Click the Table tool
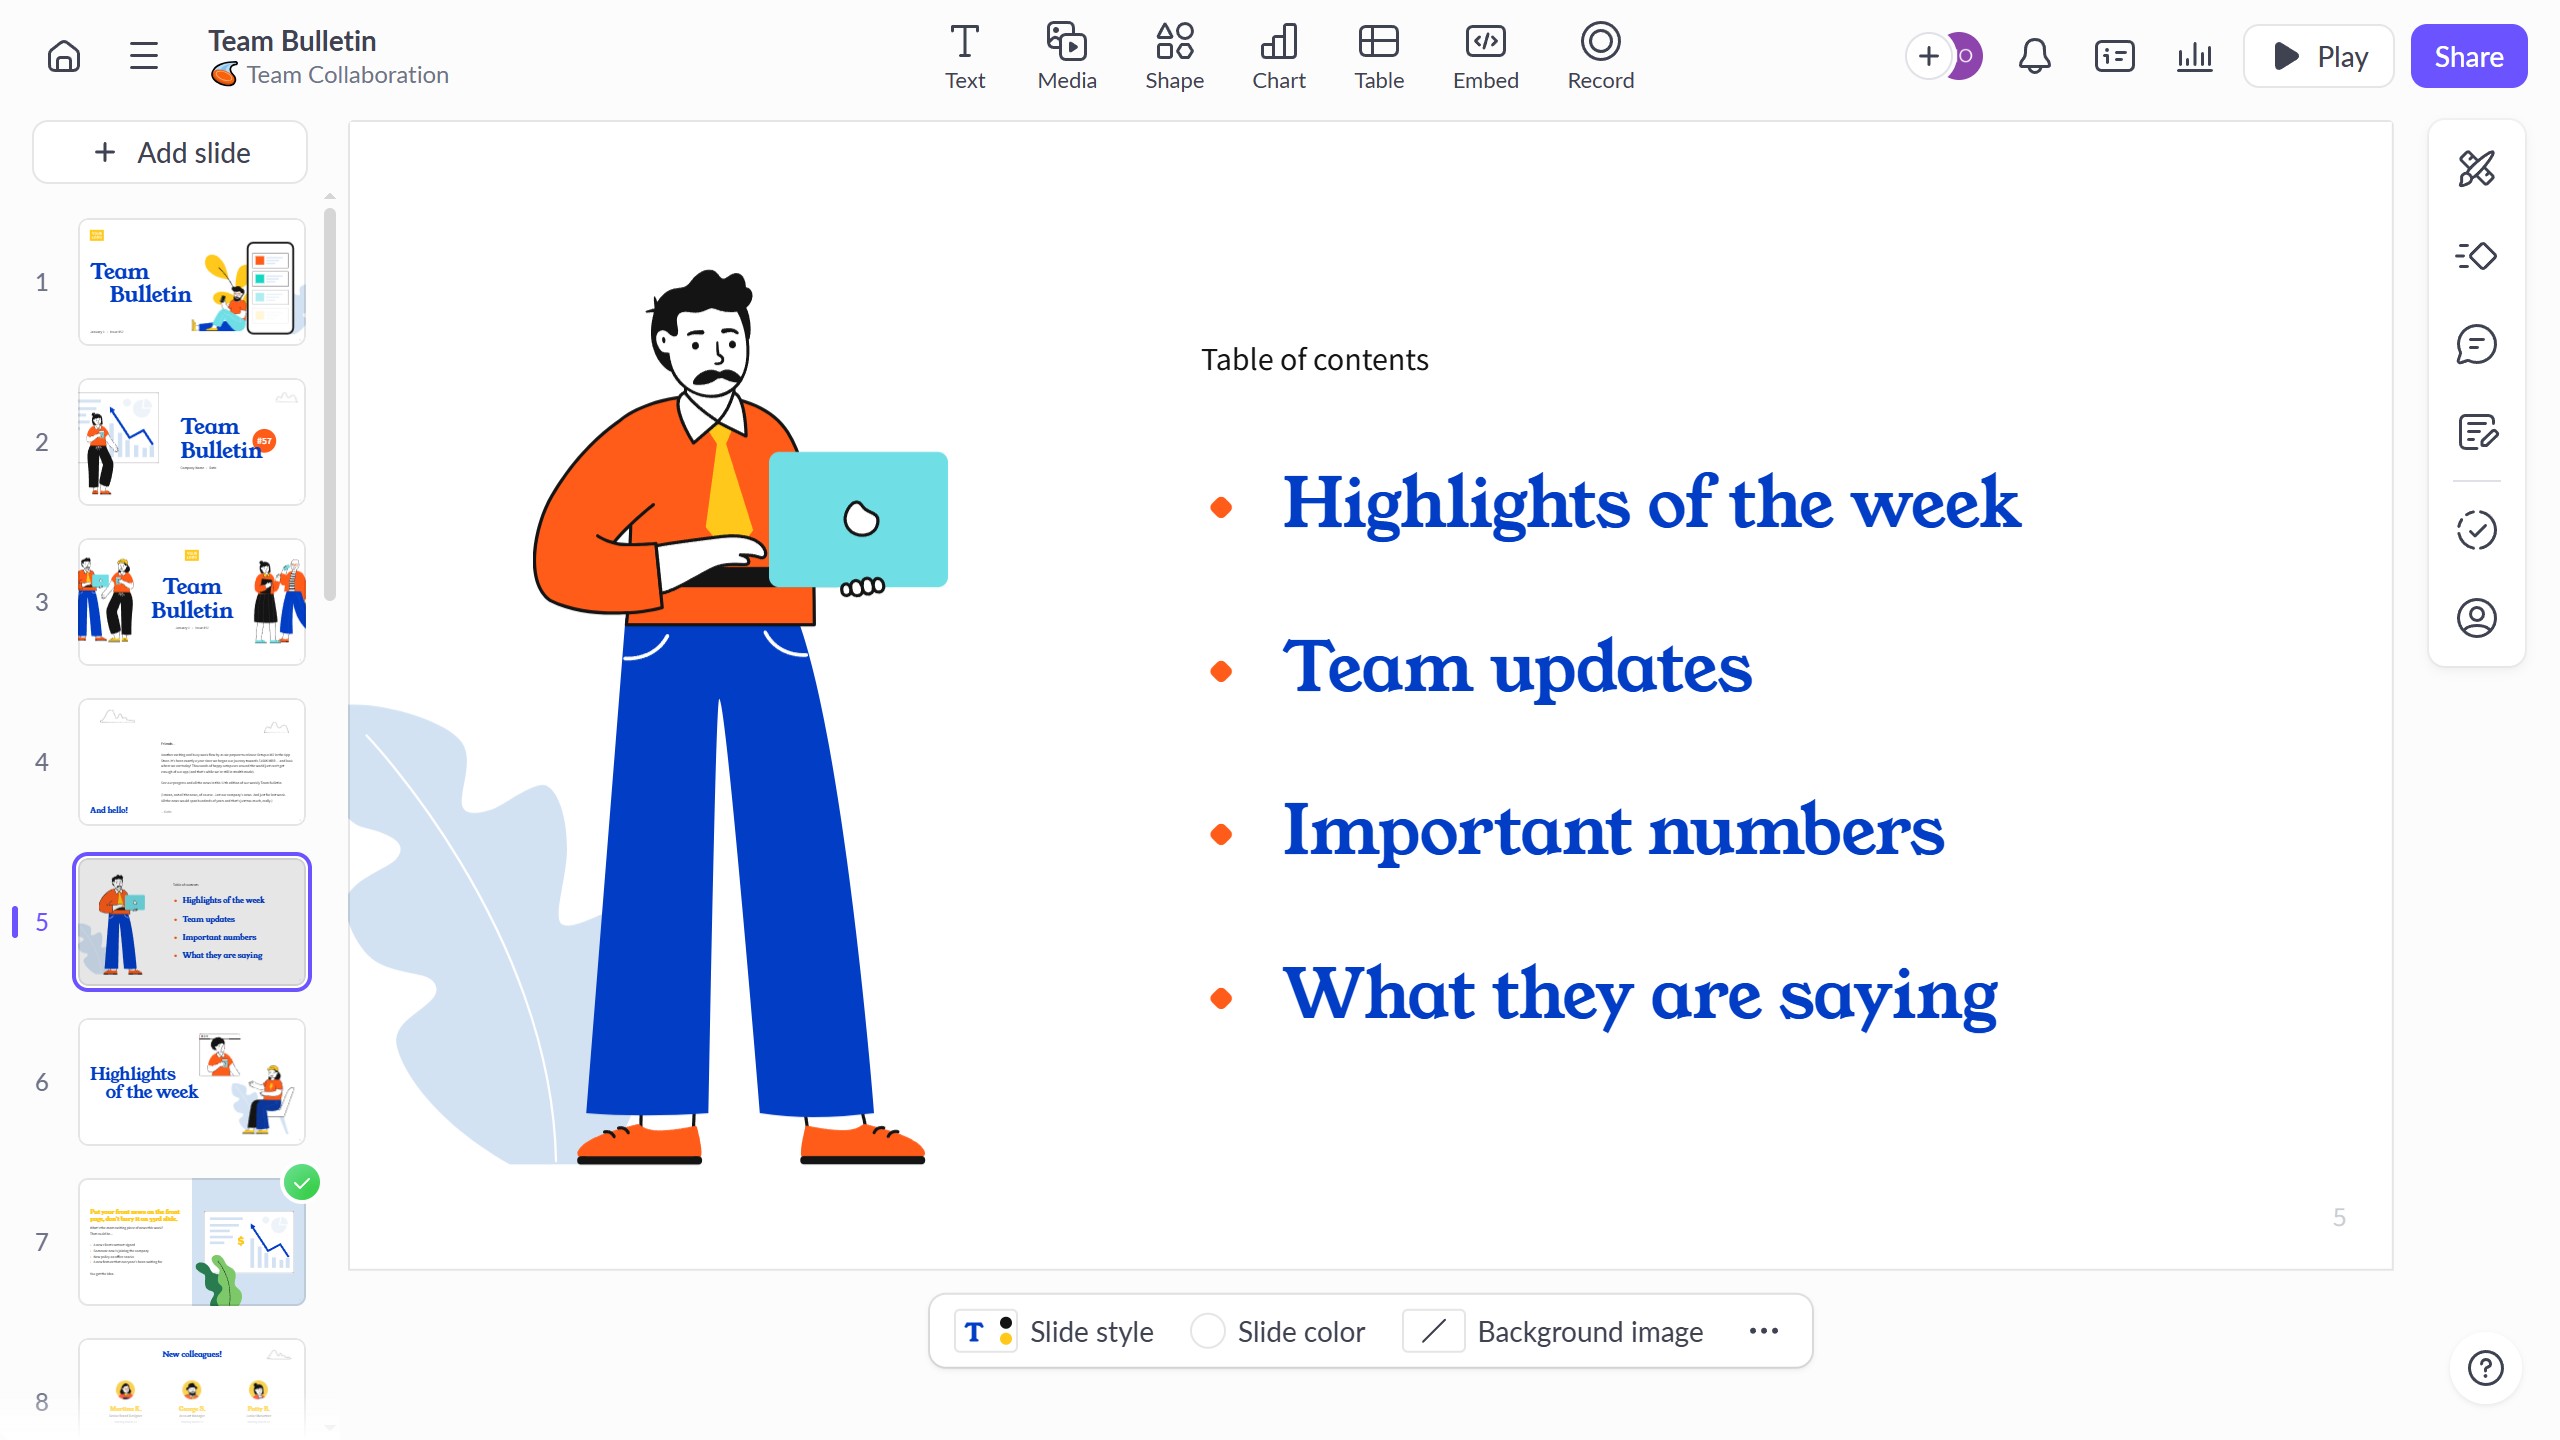 (x=1378, y=56)
